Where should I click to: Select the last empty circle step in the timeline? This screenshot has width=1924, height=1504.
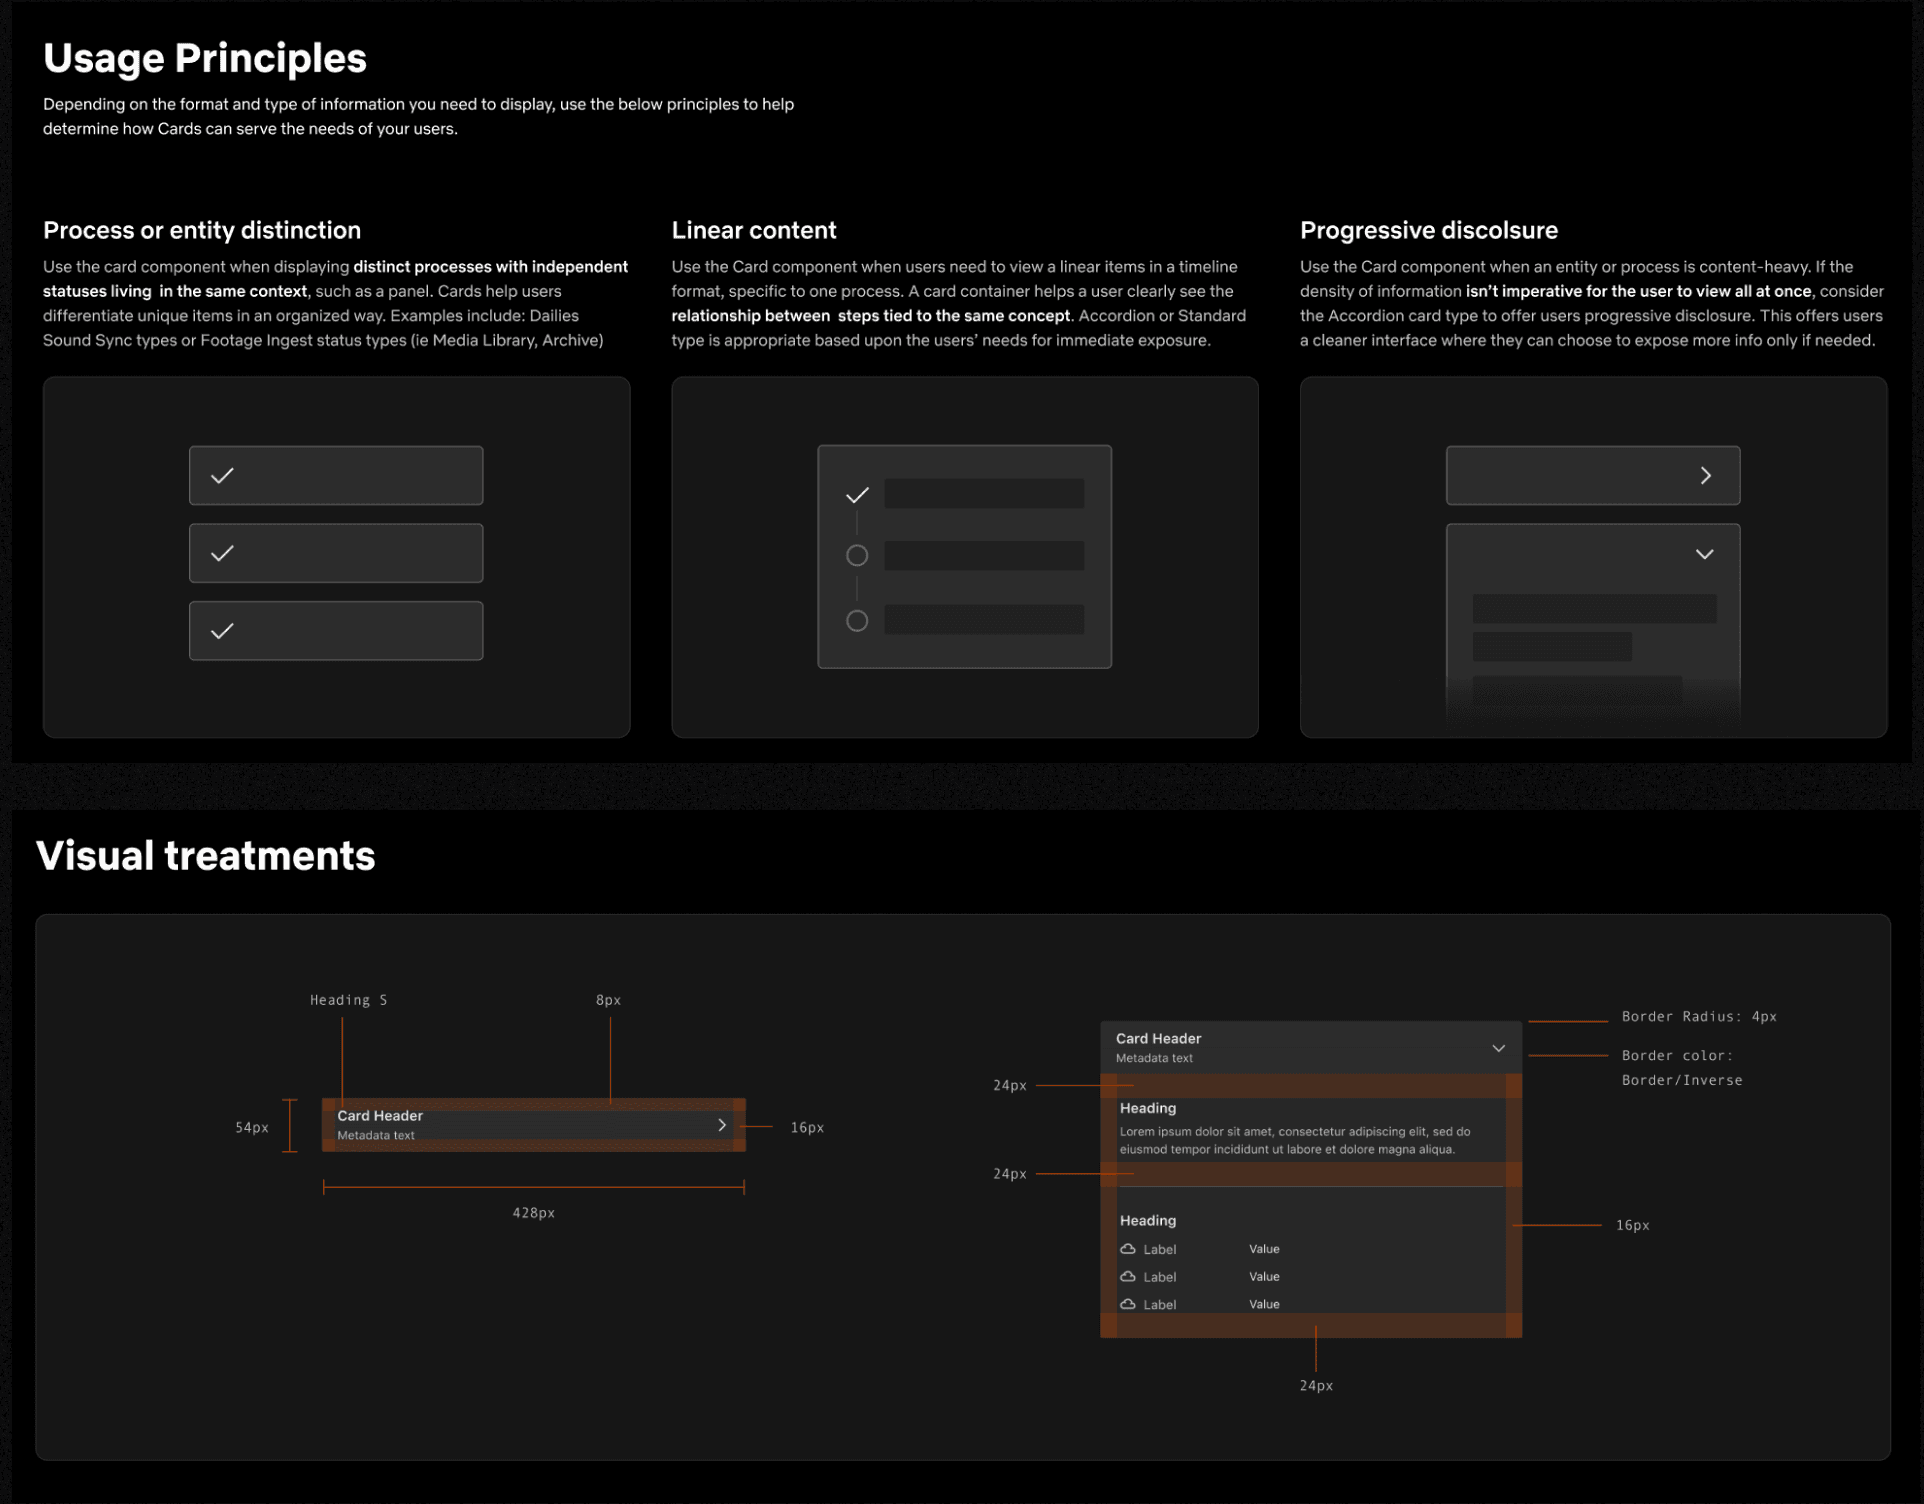tap(857, 621)
